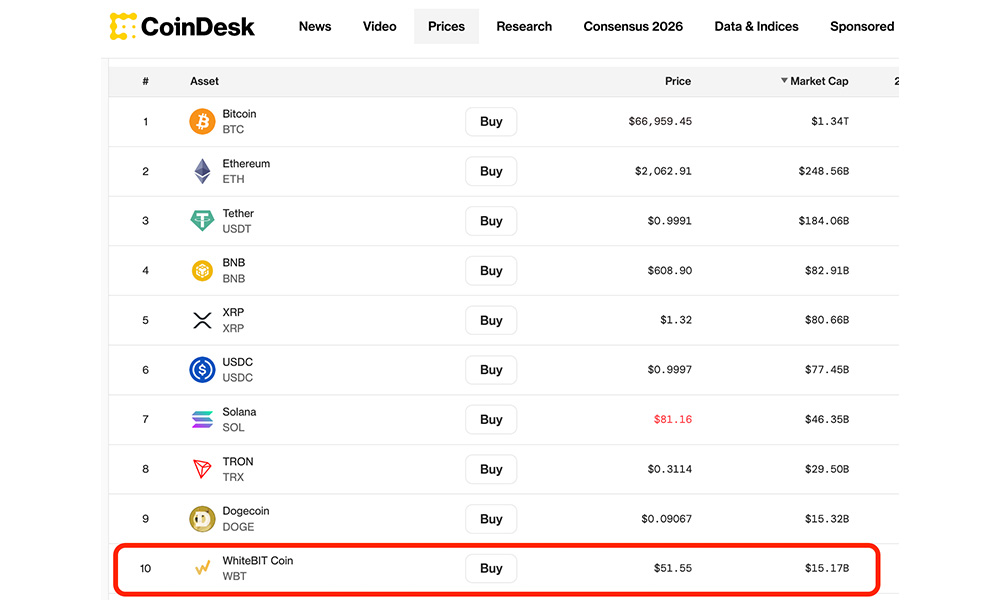Open the Solana asset name link
The image size is (1000, 600).
pyautogui.click(x=239, y=412)
